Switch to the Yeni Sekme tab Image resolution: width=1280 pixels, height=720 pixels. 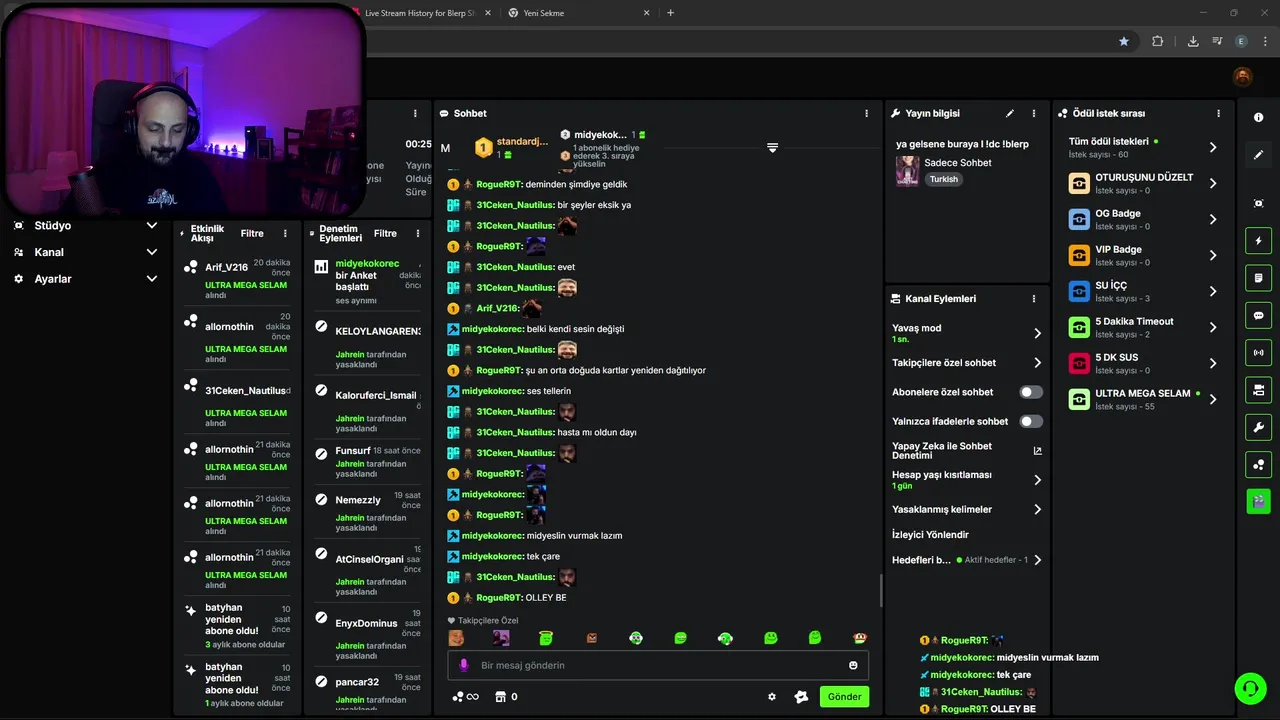click(578, 13)
